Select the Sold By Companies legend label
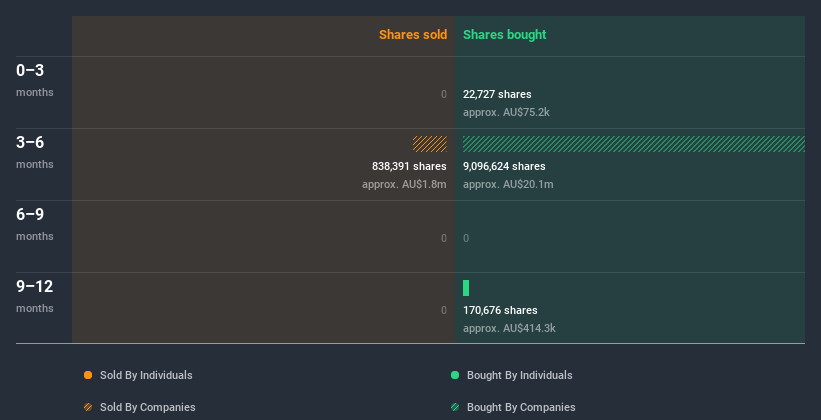This screenshot has width=821, height=420. point(148,407)
